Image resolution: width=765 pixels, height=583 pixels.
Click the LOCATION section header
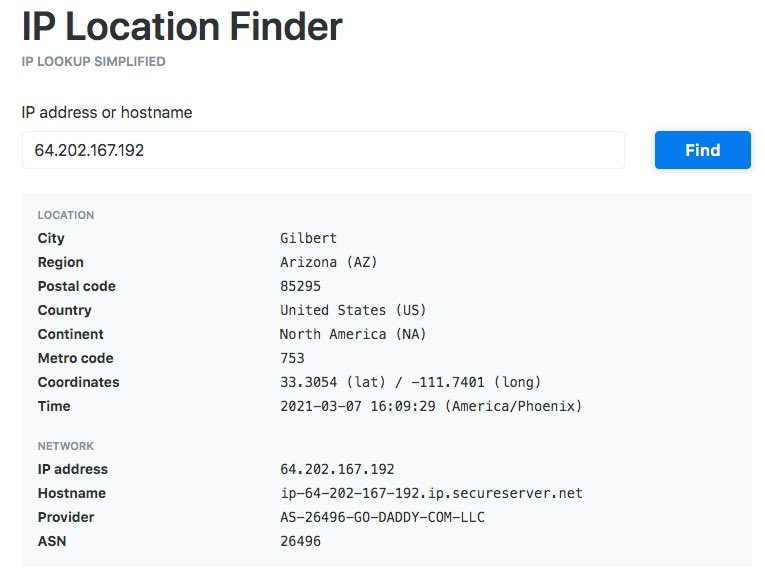pos(66,215)
